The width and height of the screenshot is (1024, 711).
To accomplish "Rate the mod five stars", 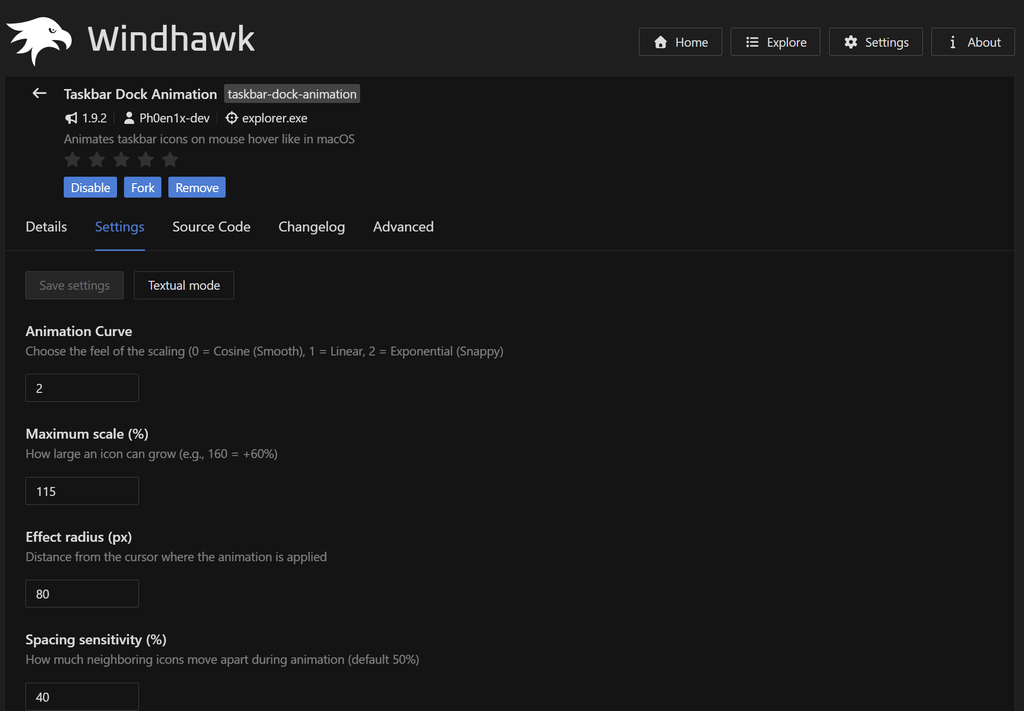I will click(170, 159).
